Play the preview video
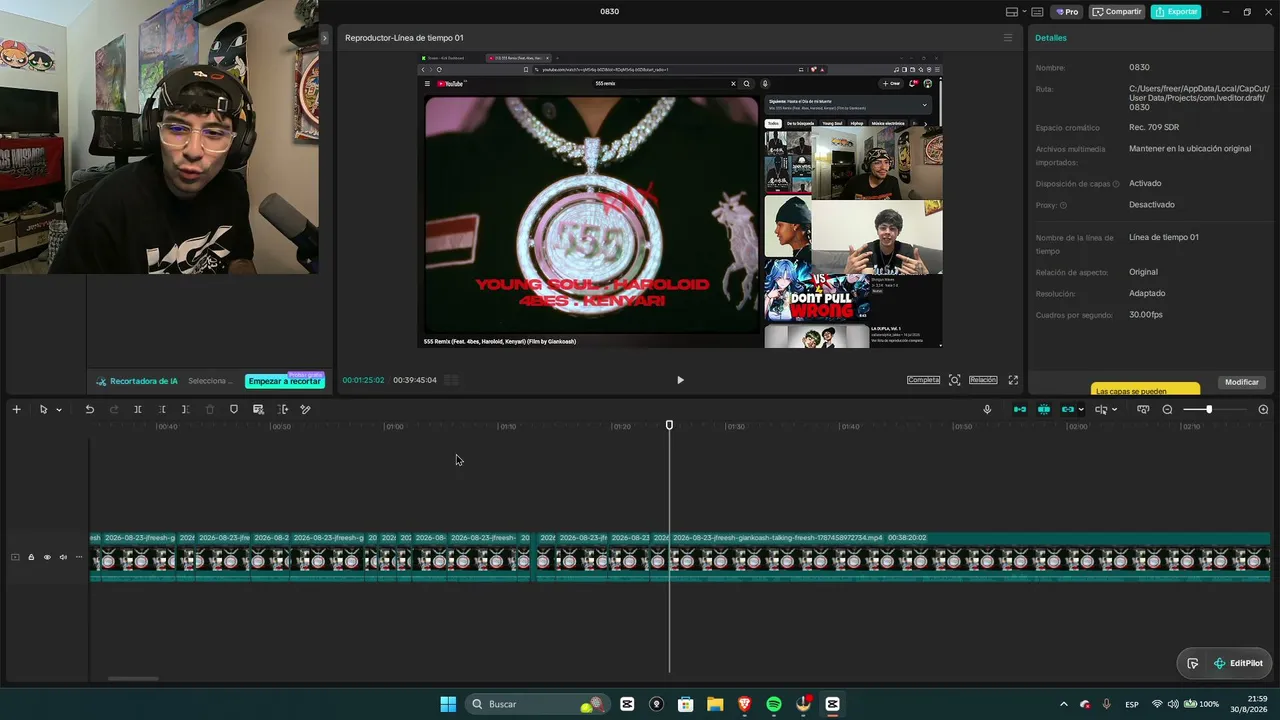 (x=680, y=380)
